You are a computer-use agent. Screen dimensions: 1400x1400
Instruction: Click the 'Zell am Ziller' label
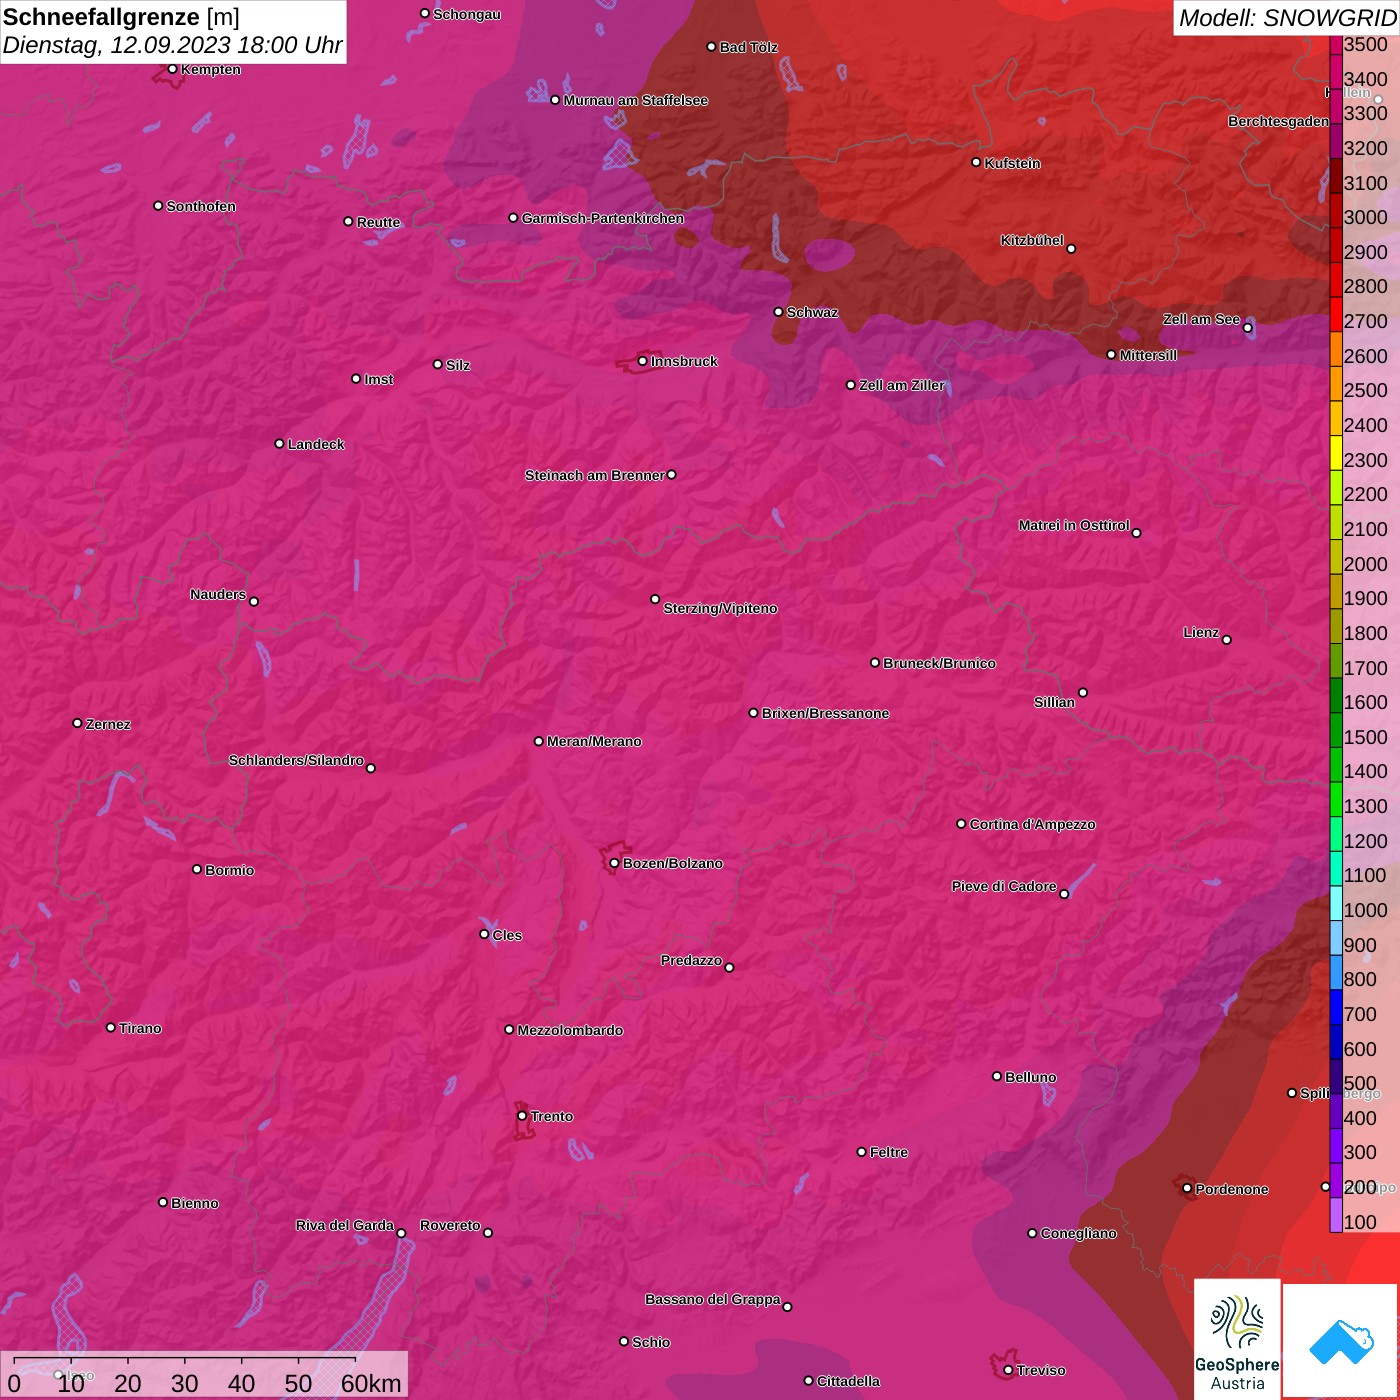coord(901,385)
